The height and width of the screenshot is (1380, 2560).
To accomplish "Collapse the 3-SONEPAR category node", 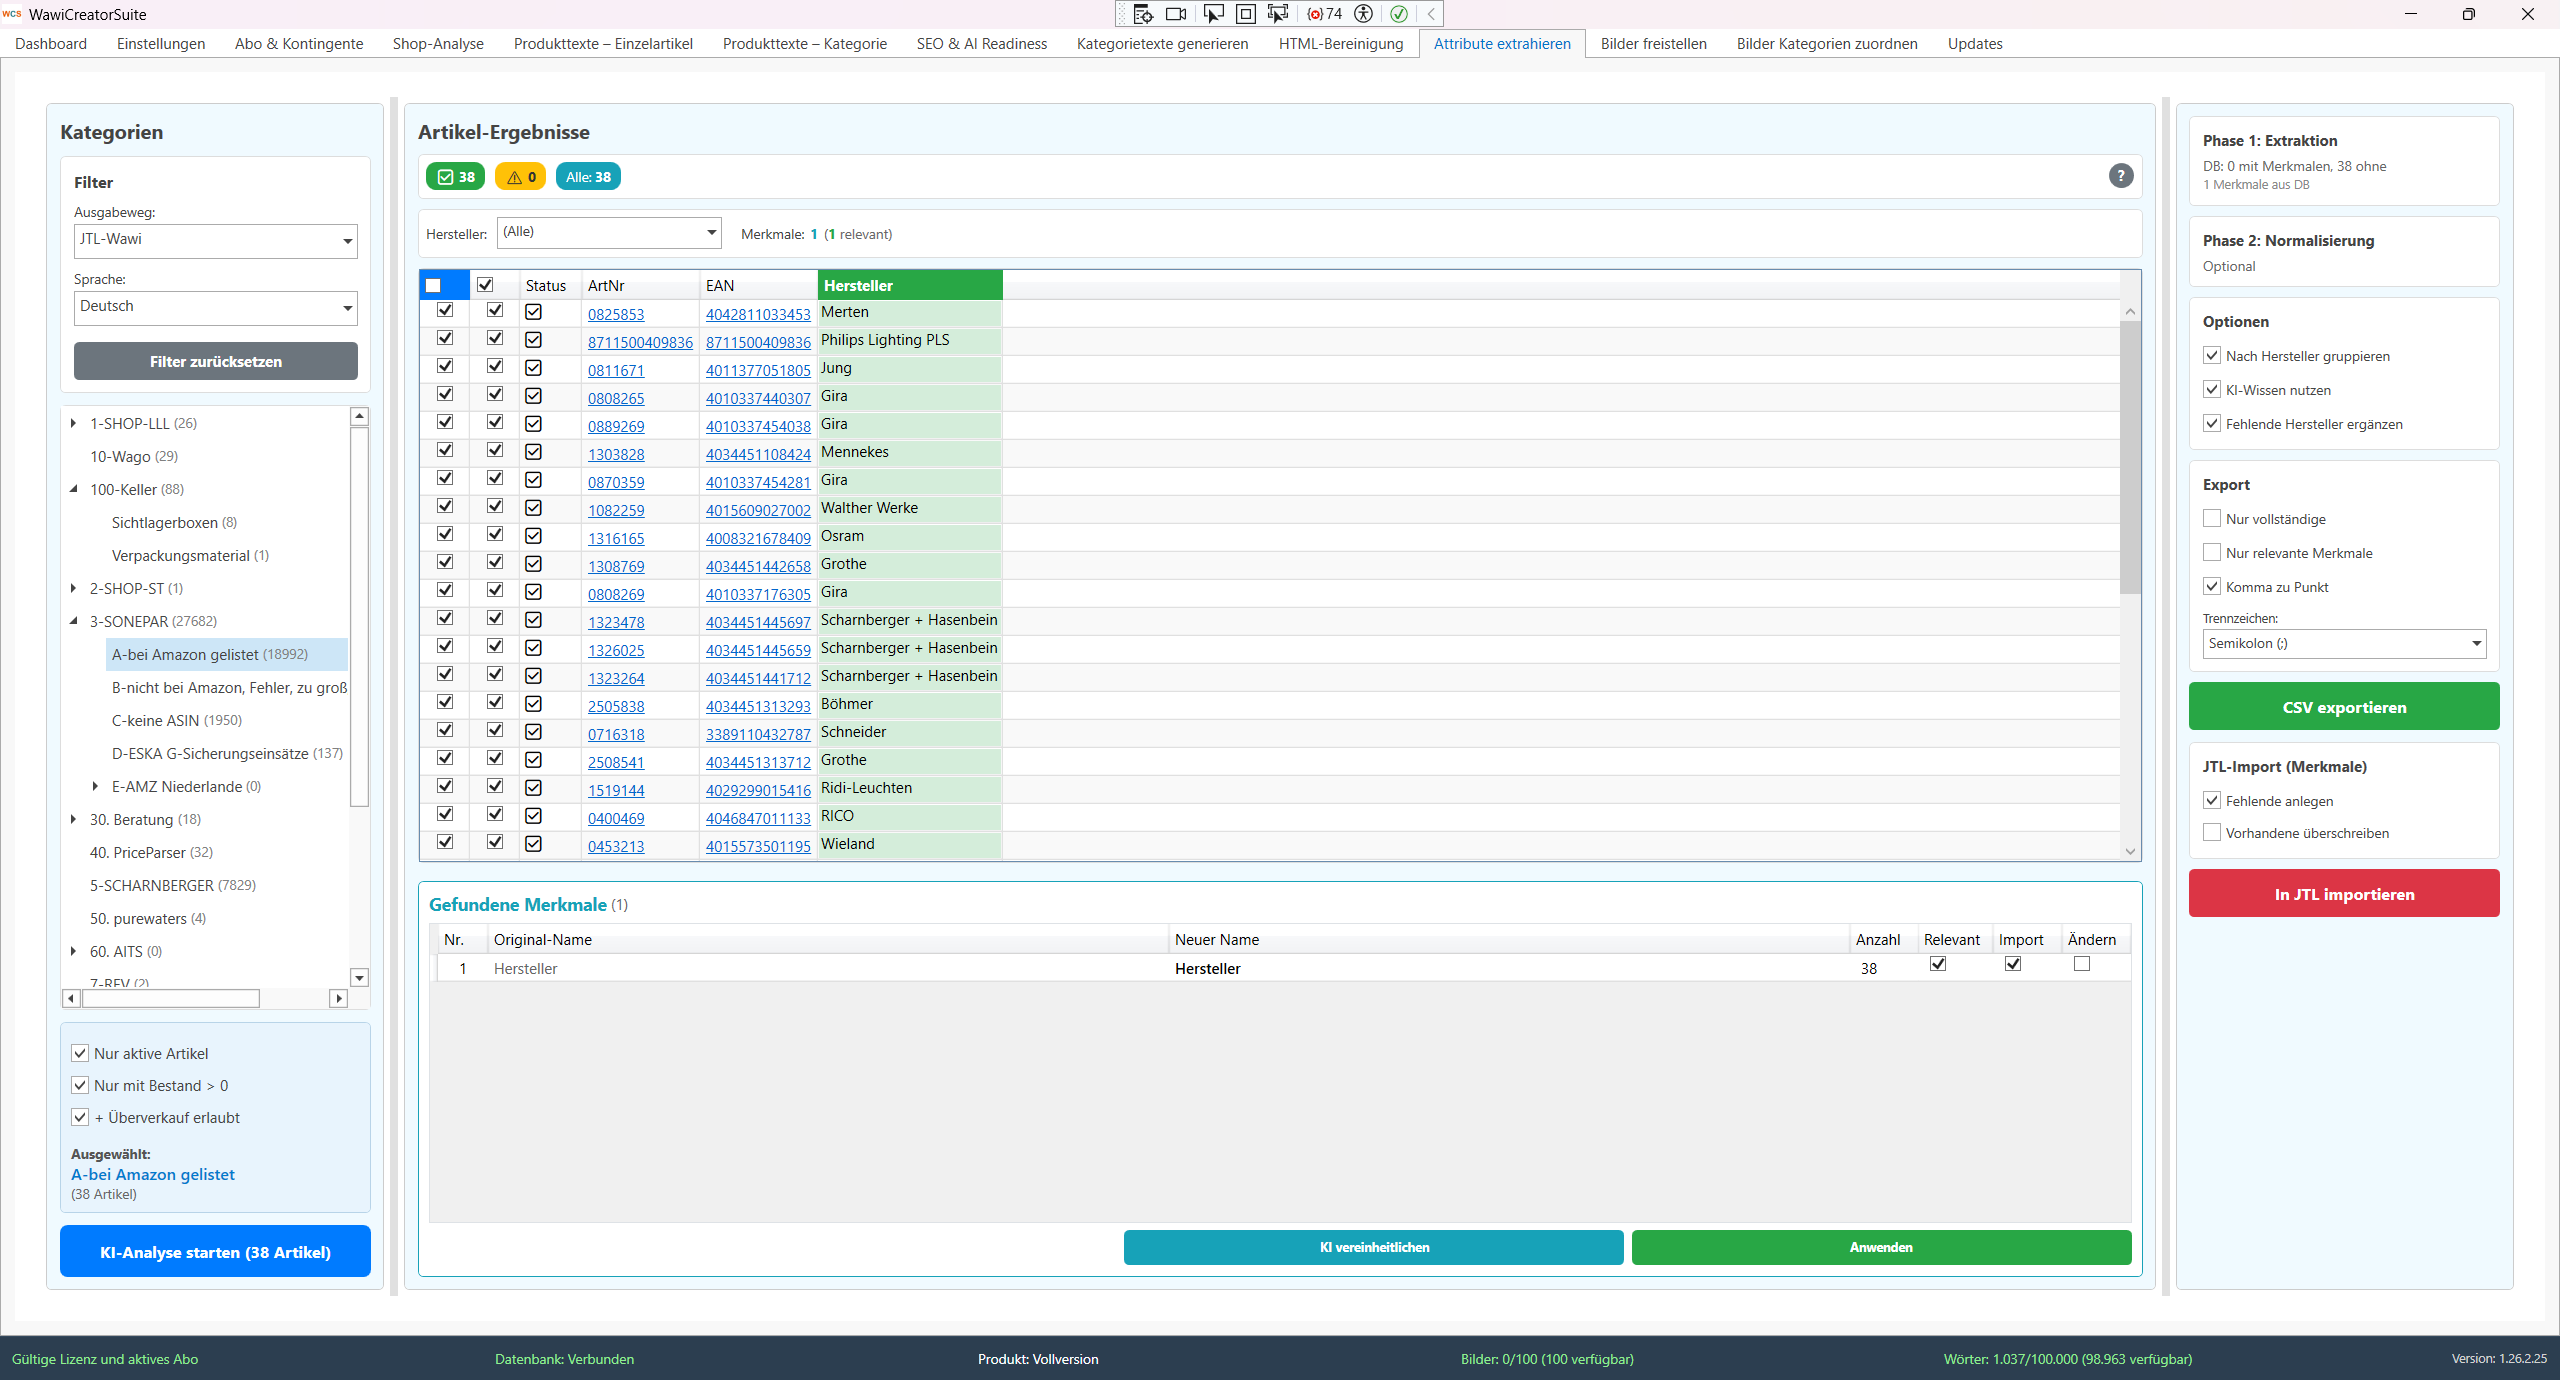I will pos(74,621).
